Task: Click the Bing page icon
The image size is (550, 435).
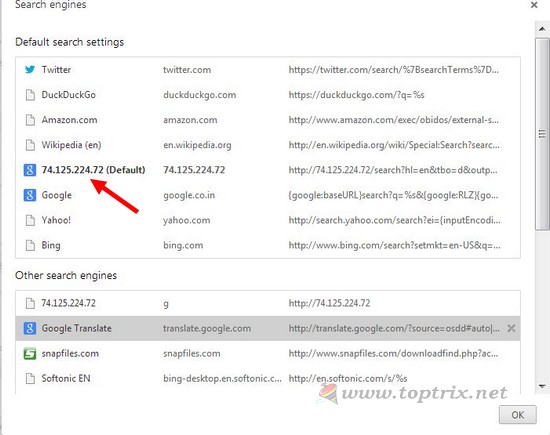Action: coord(30,245)
